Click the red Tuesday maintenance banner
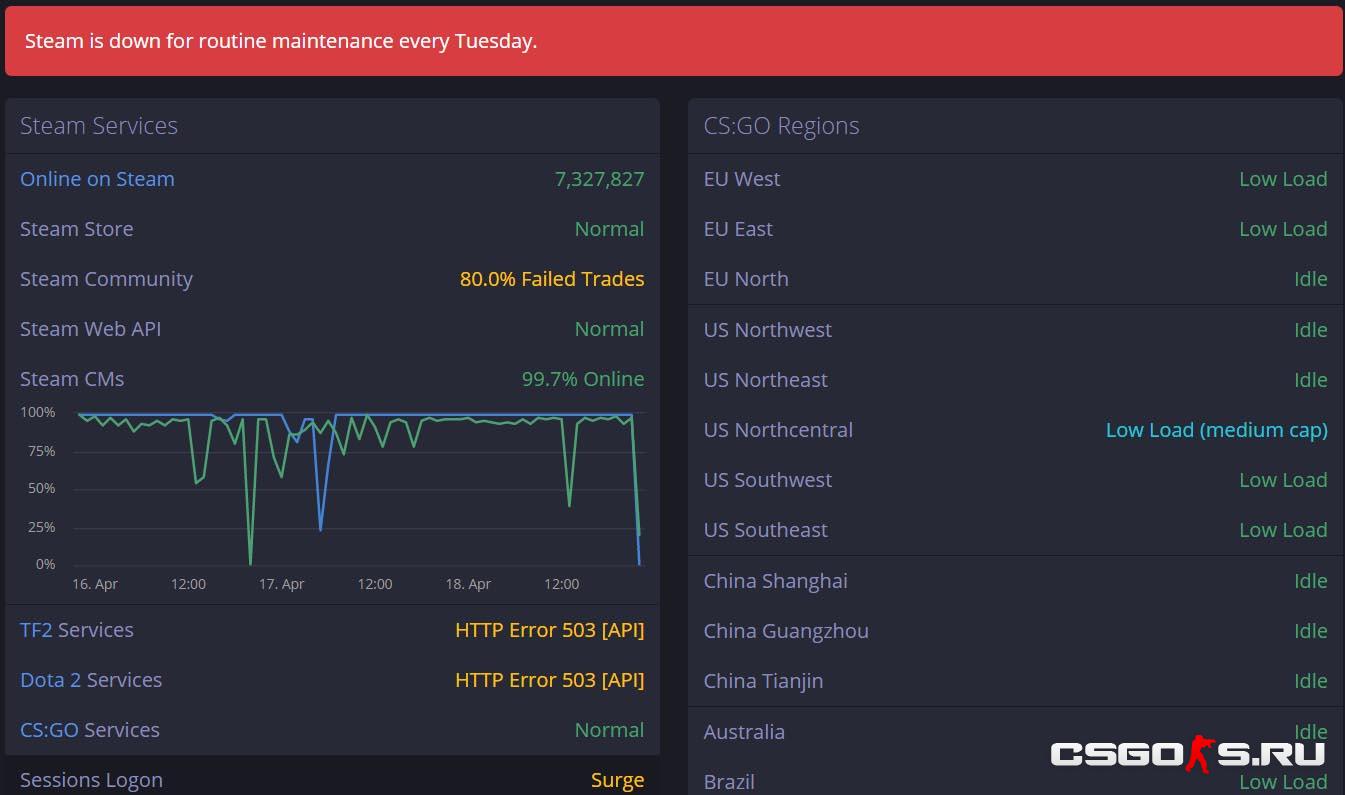 click(673, 41)
